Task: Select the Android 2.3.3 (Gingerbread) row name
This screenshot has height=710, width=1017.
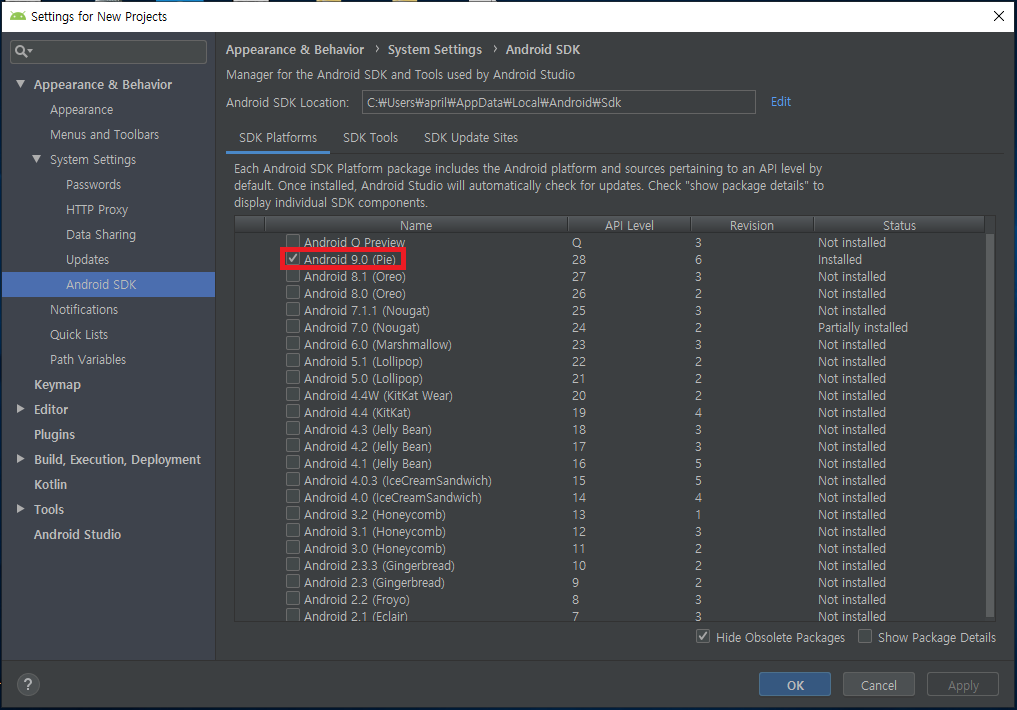Action: pos(379,565)
